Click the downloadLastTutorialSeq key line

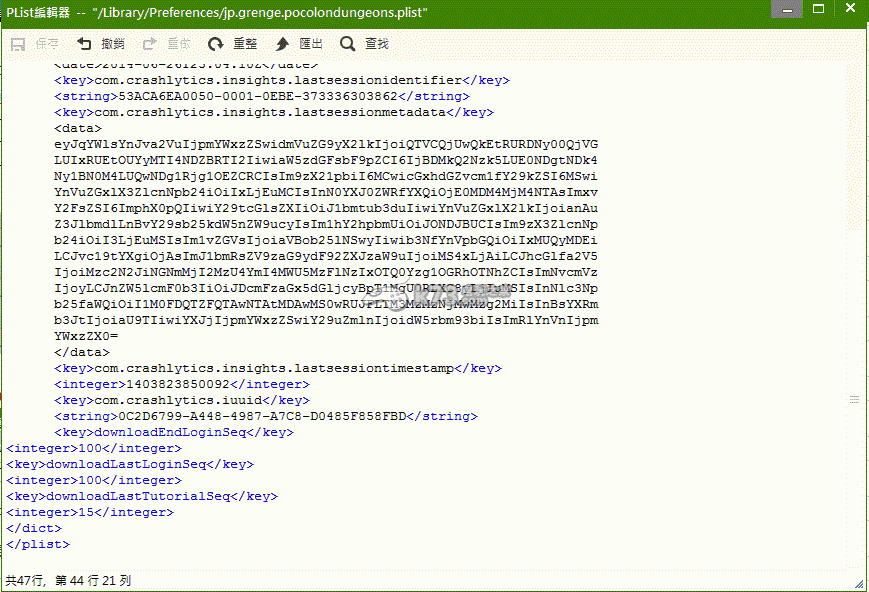click(141, 496)
